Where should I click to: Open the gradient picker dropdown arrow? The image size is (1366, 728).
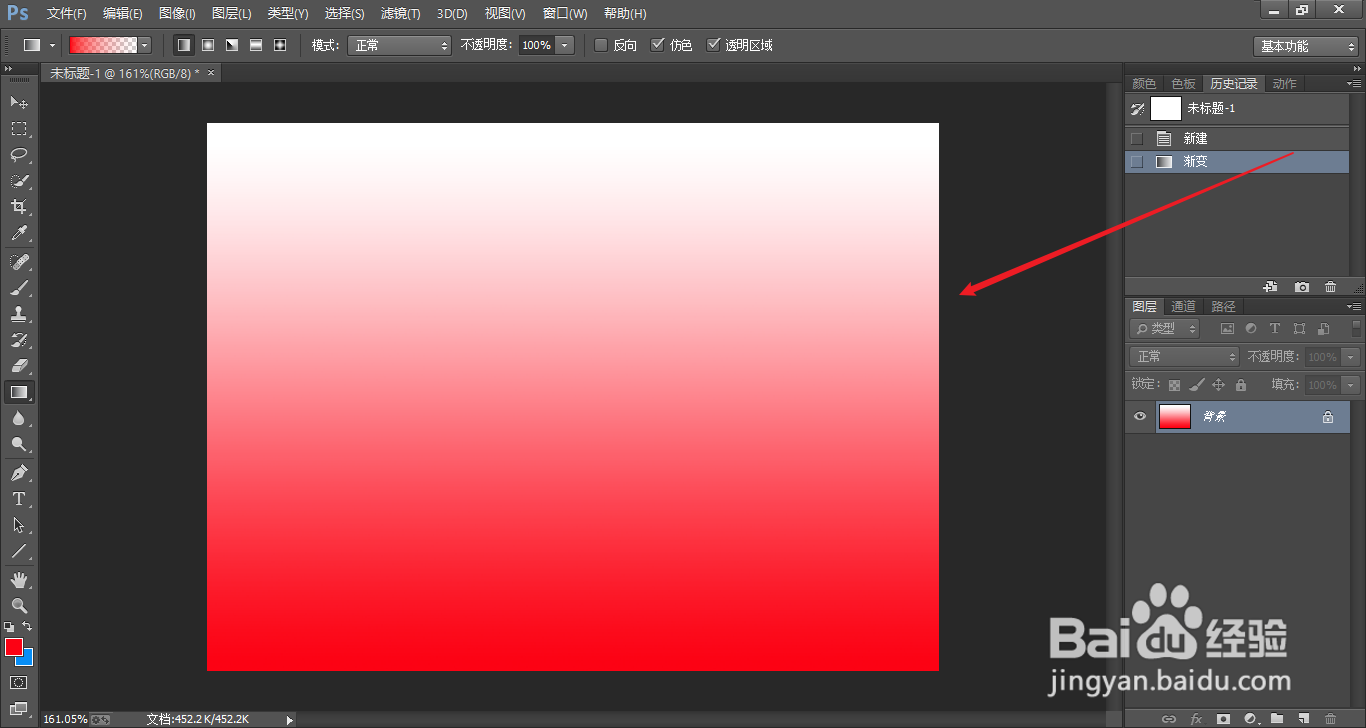(x=145, y=45)
